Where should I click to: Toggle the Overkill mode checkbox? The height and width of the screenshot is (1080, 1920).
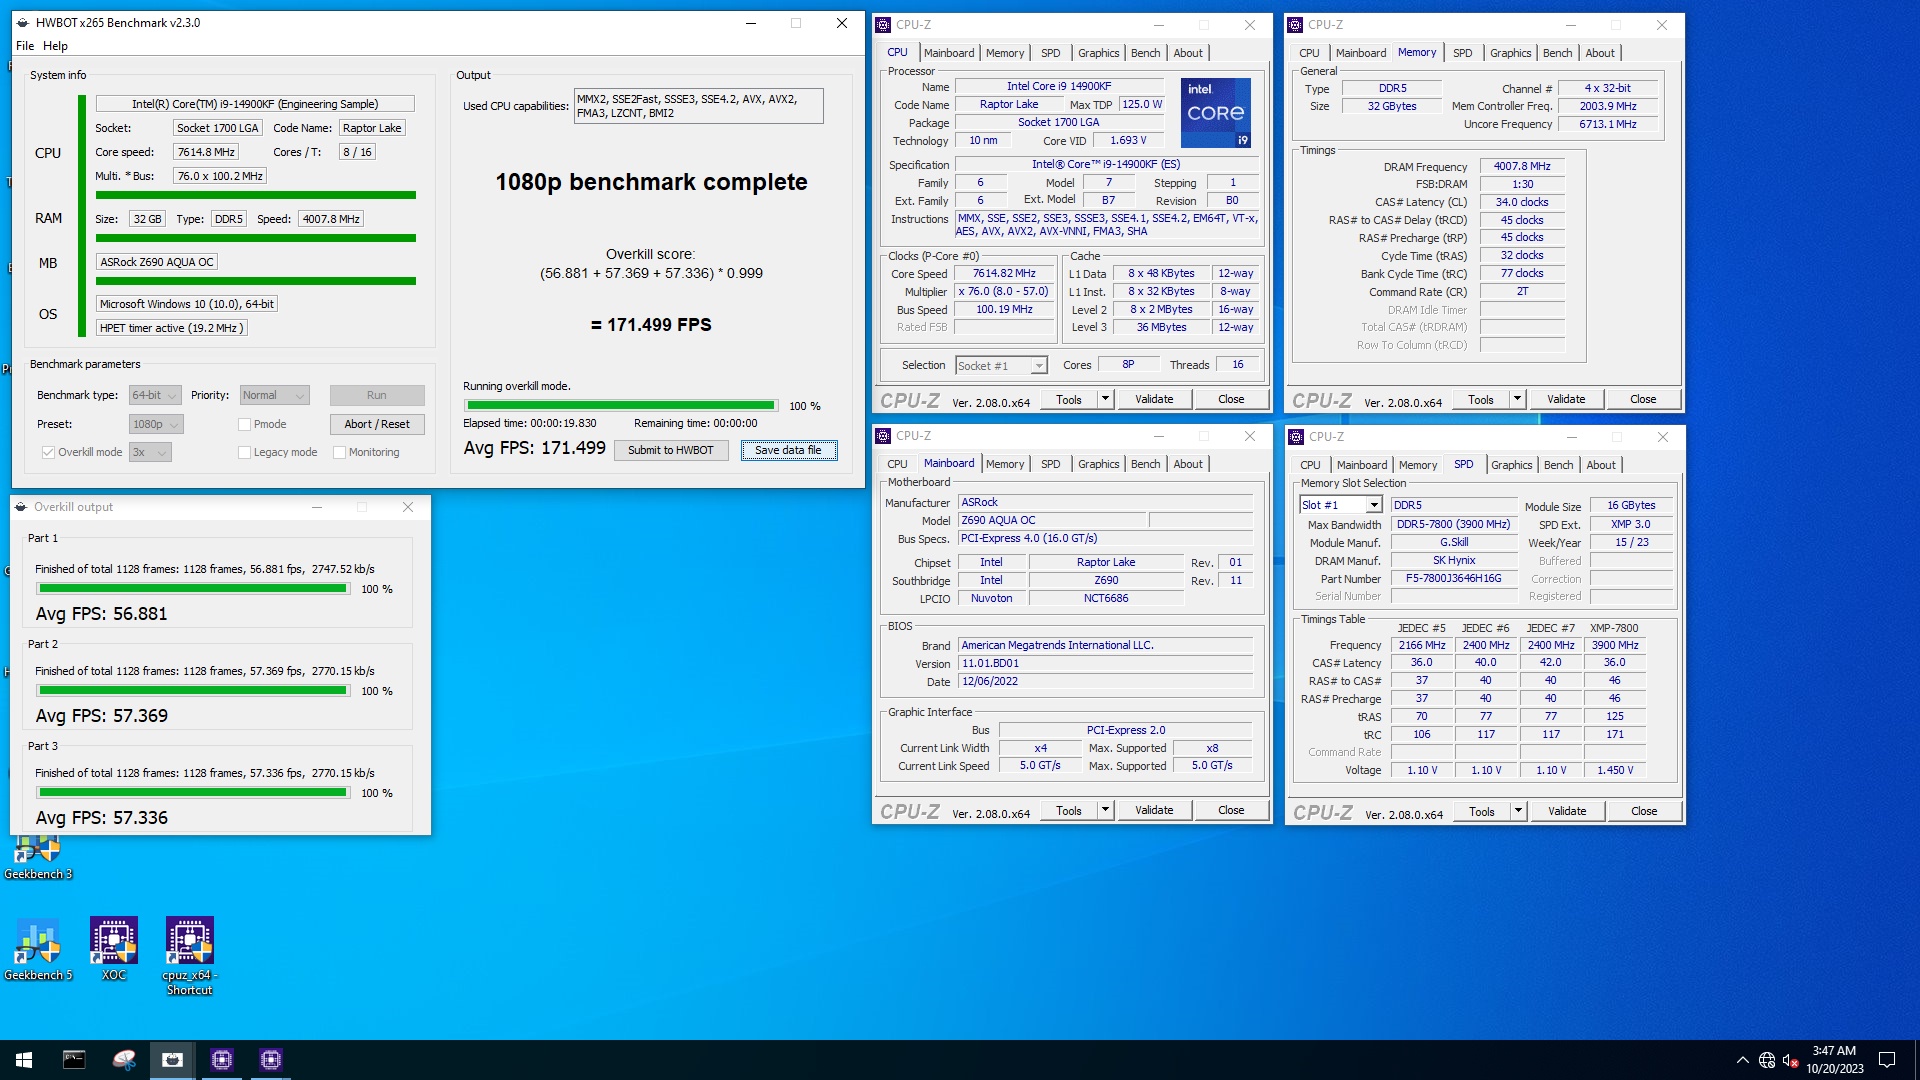[x=48, y=452]
